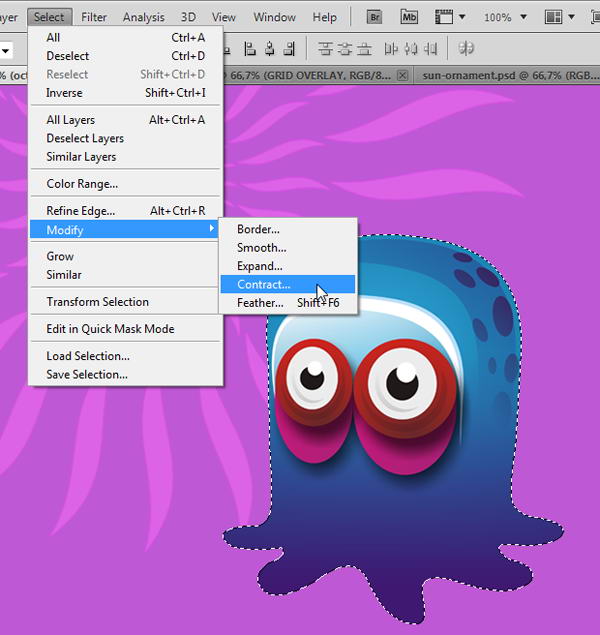600x635 pixels.
Task: Choose Deselect from the Select menu
Action: (126, 56)
